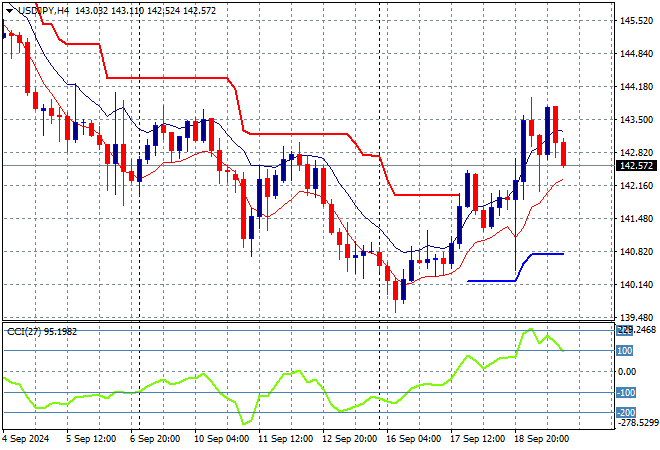Click the chart menu triangle beside USDJPY
The height and width of the screenshot is (450, 660).
coord(9,11)
